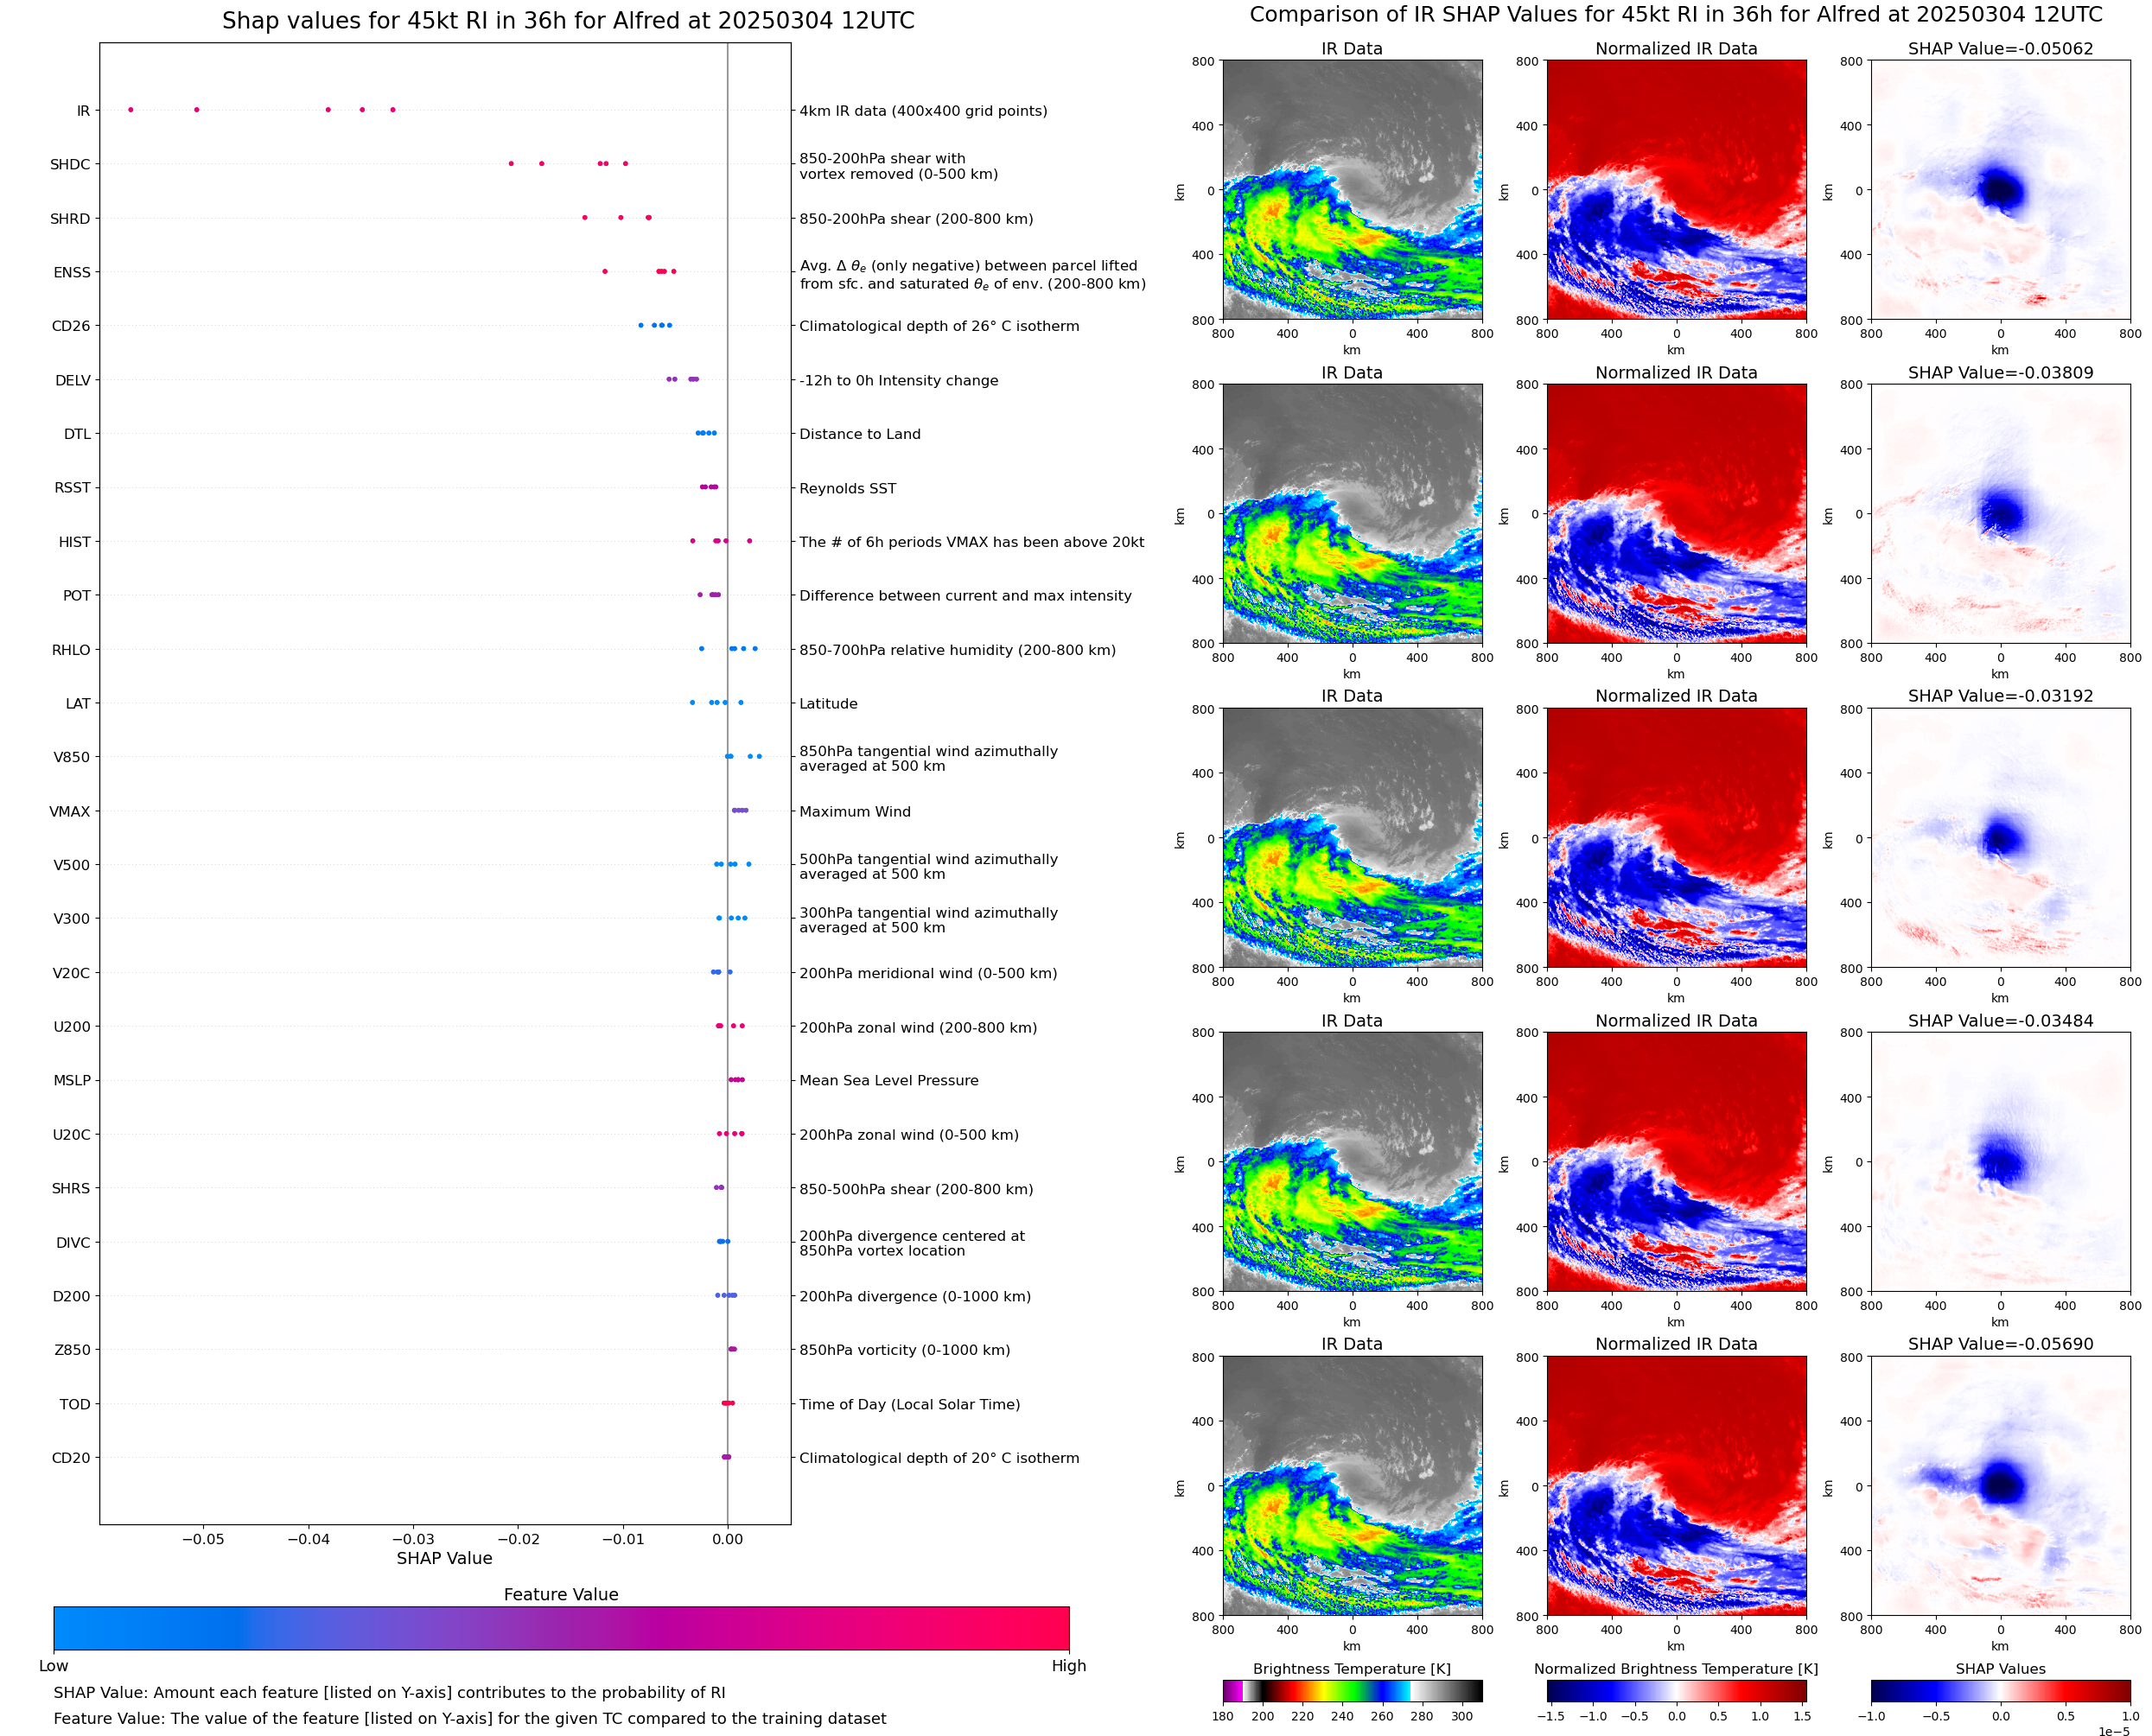Click the 'Comparison of IR SHAP Values' title
This screenshot has width=2152, height=1736.
(1675, 15)
